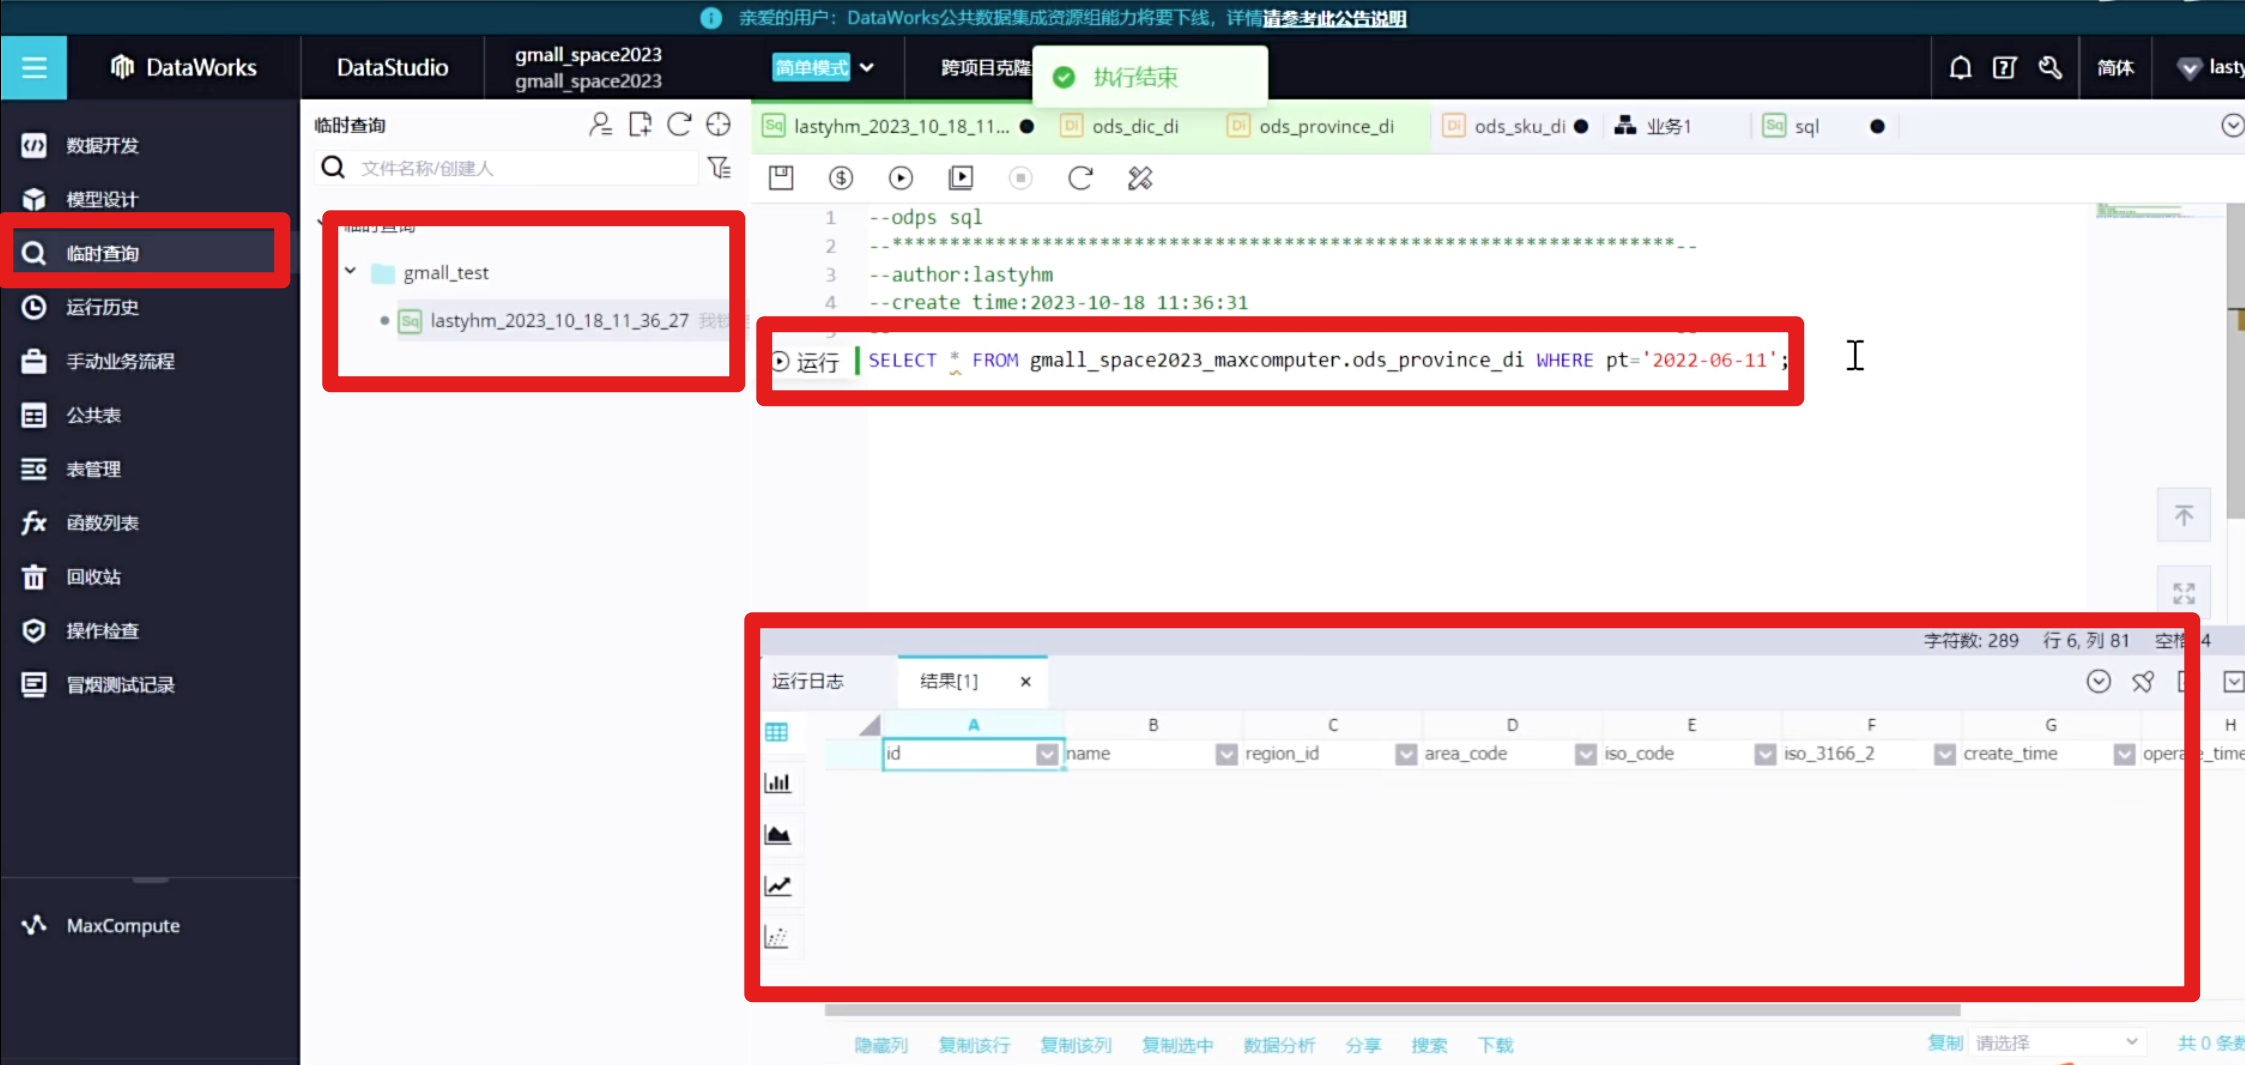The image size is (2245, 1065).
Task: Open DataStudio in the top bar
Action: (x=392, y=67)
